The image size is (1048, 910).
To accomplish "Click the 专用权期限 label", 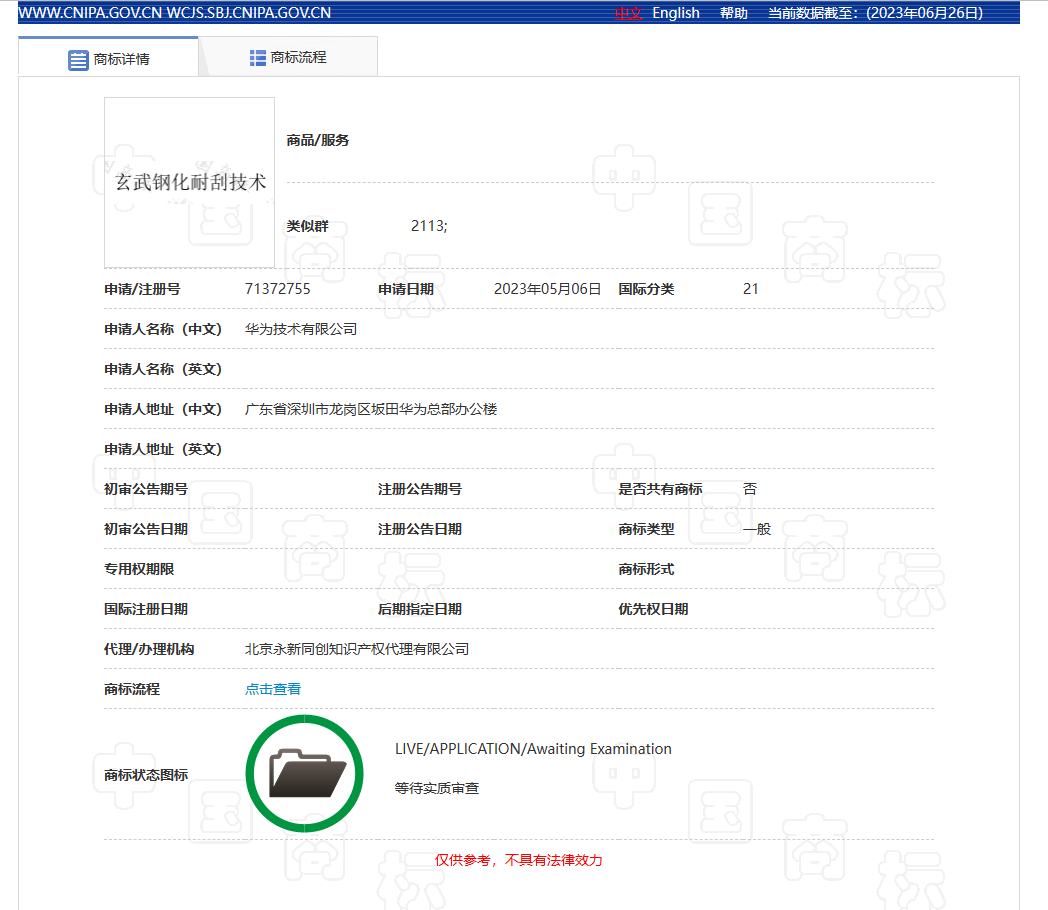I will coord(139,569).
